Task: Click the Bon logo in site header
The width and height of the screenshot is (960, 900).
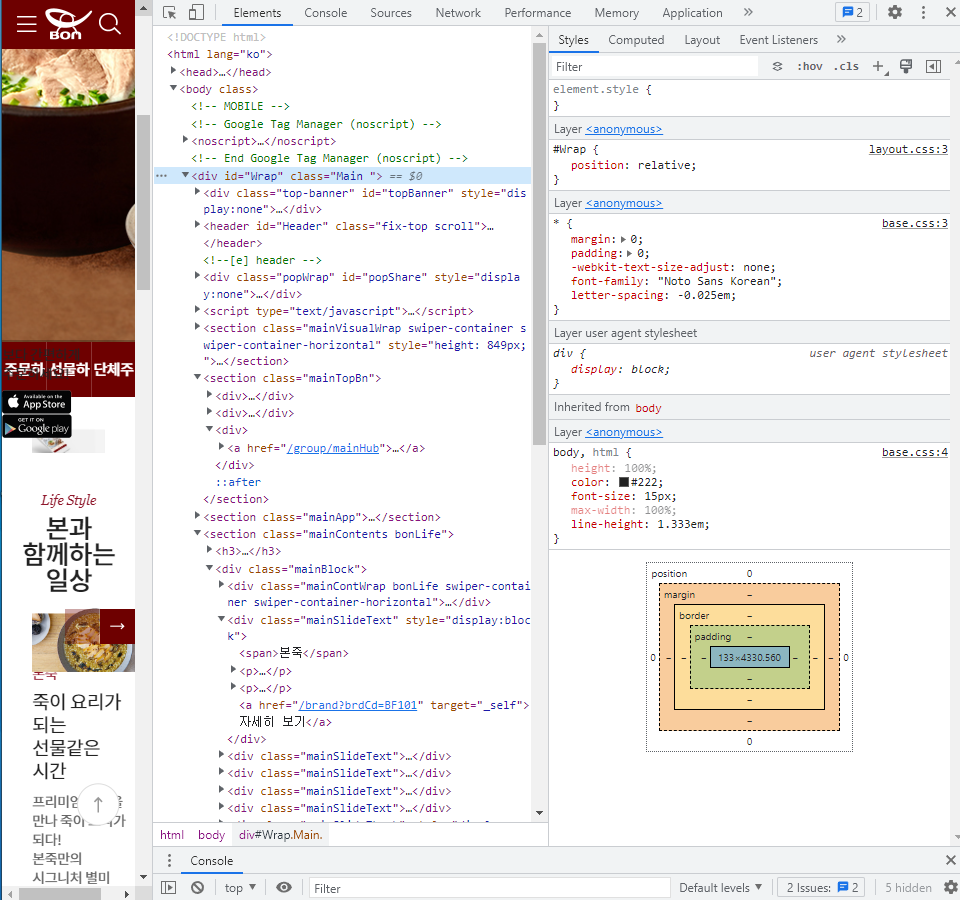Action: coord(67,24)
